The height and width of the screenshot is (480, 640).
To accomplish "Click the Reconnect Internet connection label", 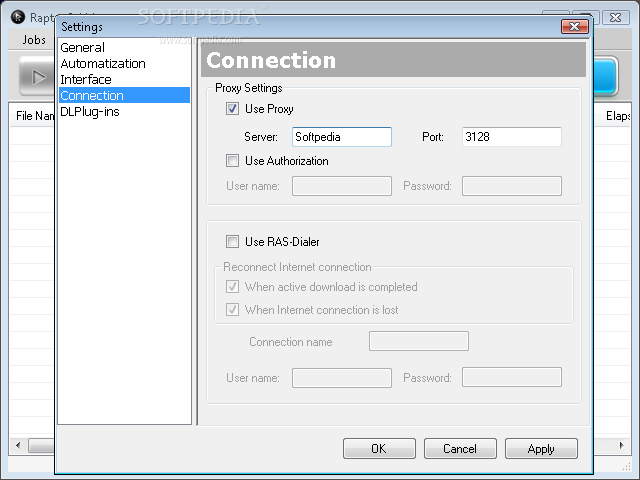I will click(297, 267).
